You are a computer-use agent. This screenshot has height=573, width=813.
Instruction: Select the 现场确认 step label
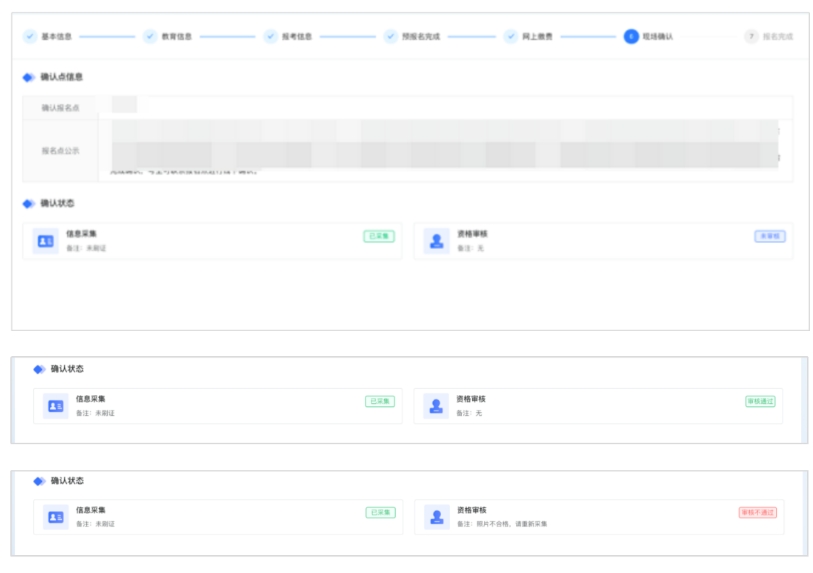coord(657,36)
